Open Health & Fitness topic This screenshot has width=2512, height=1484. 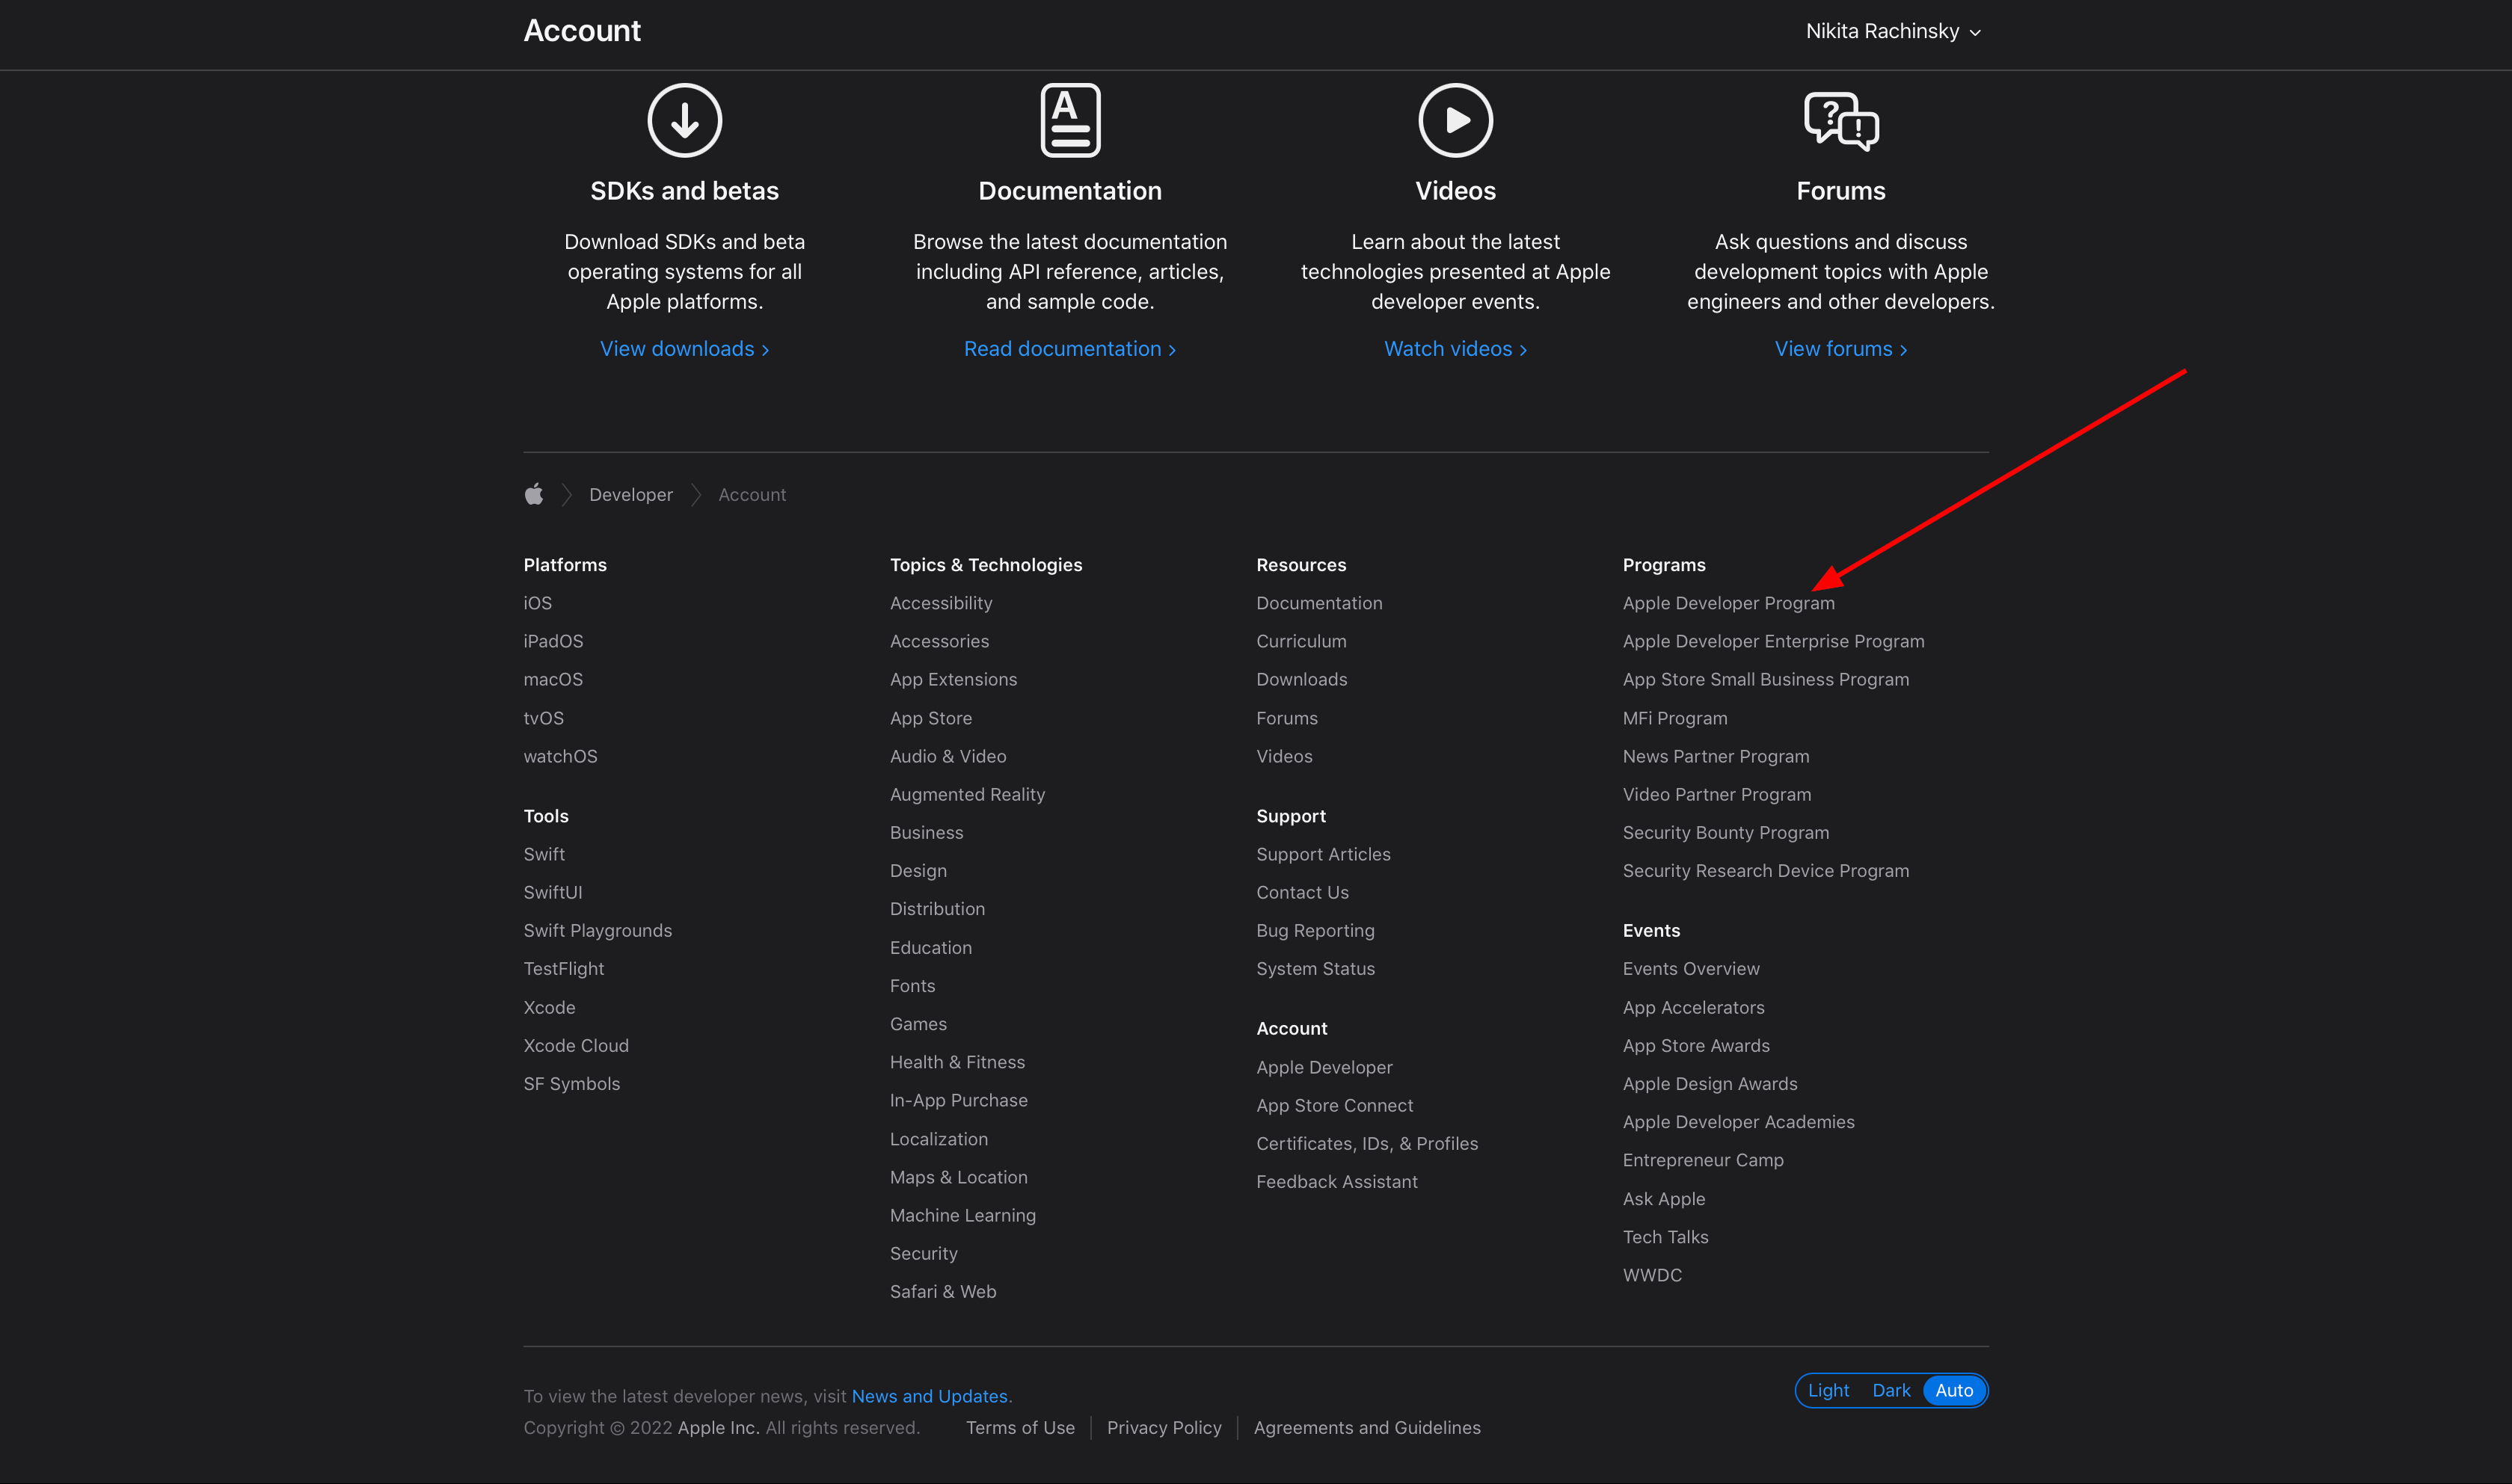coord(957,1062)
